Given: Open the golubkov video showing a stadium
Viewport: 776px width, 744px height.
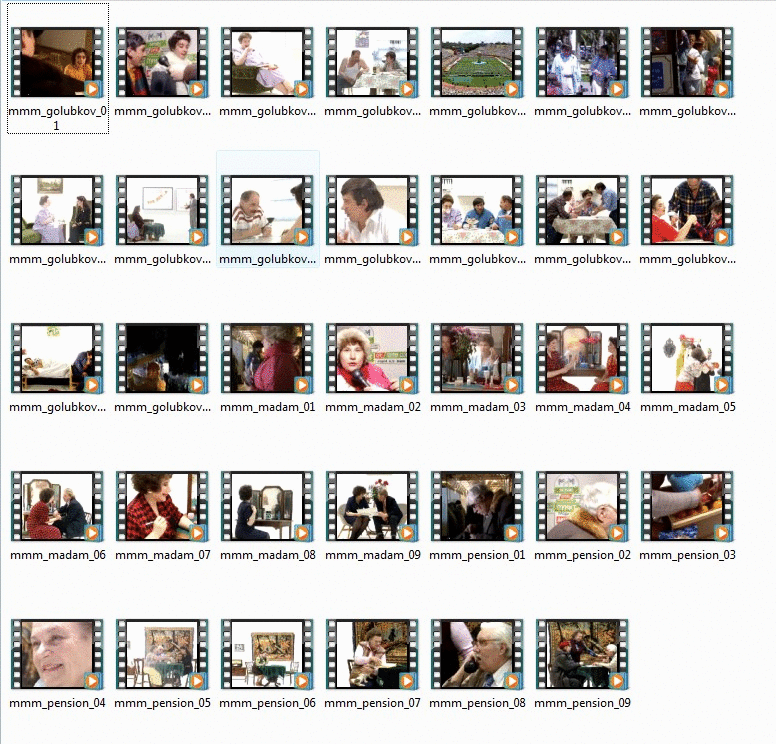Looking at the screenshot, I should tap(477, 62).
